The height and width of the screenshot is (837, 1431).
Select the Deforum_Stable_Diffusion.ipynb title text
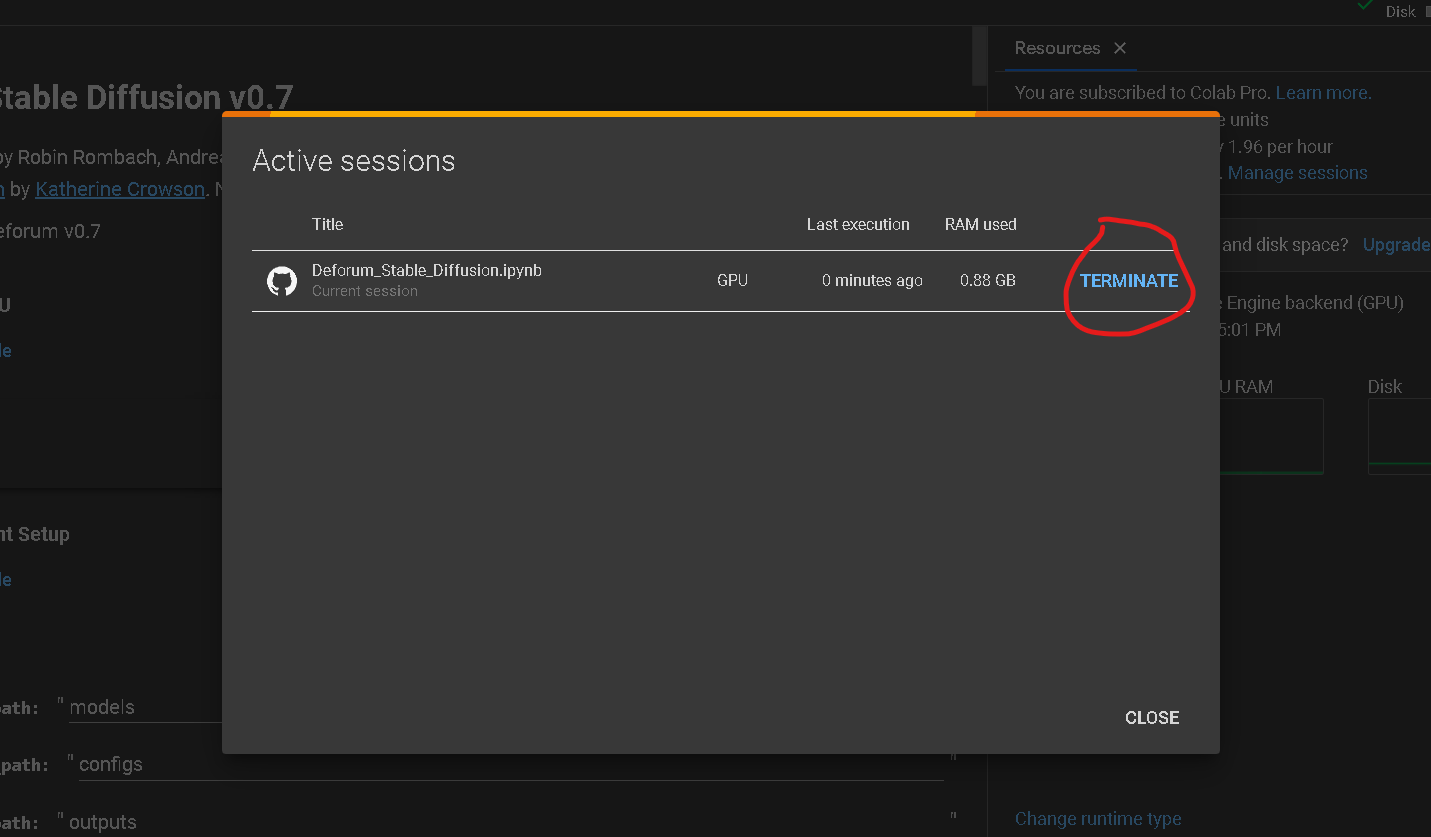pos(427,271)
